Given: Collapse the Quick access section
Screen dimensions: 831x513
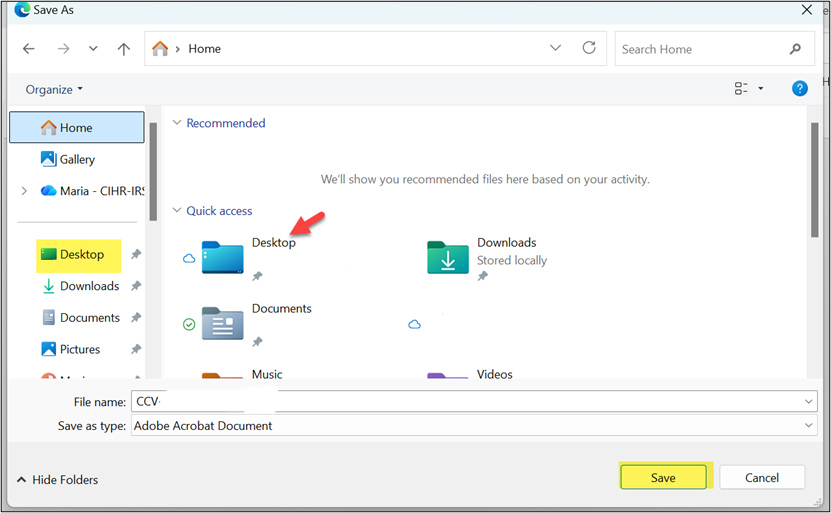Looking at the screenshot, I should click(x=177, y=211).
